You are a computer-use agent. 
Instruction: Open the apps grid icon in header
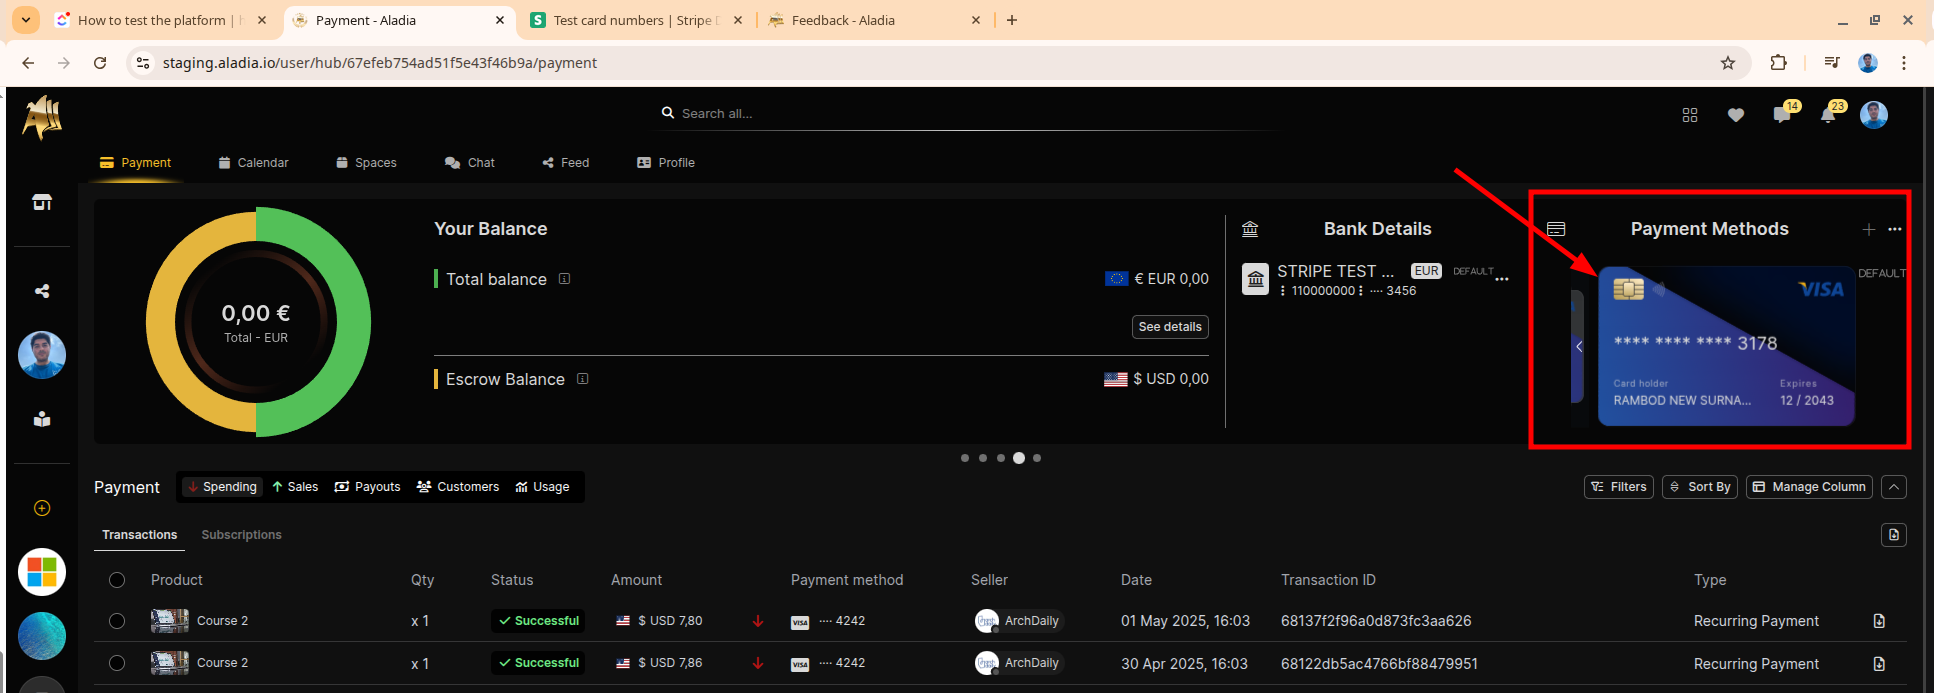(1690, 115)
